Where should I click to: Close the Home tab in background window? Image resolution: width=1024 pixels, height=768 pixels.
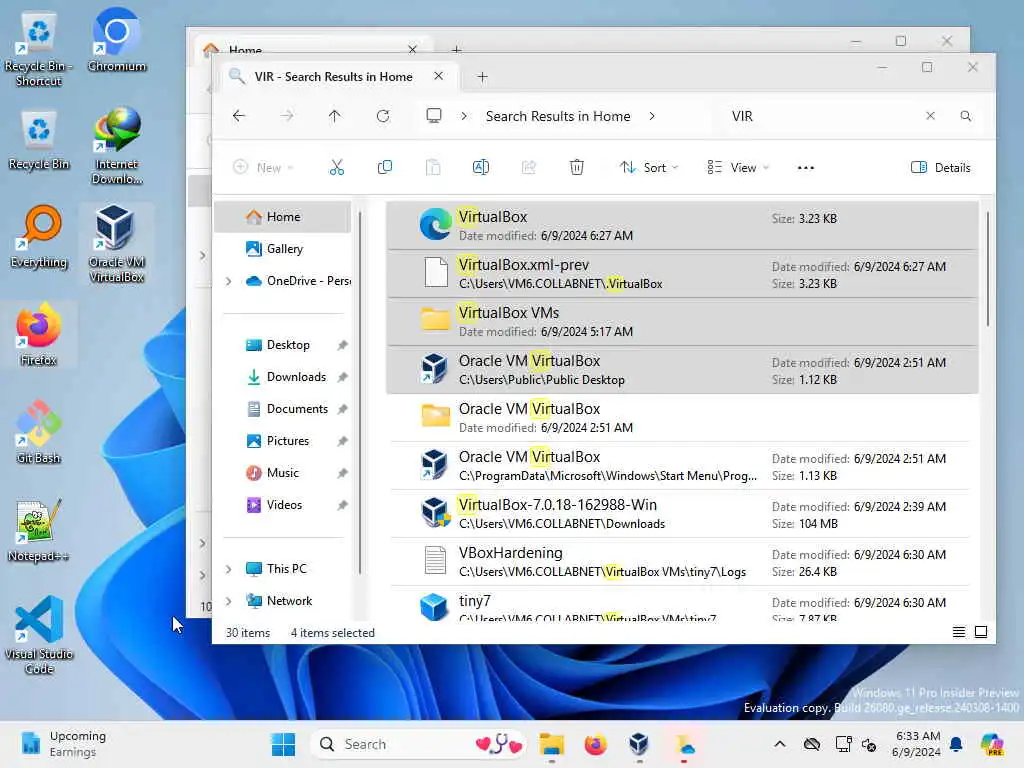click(413, 49)
